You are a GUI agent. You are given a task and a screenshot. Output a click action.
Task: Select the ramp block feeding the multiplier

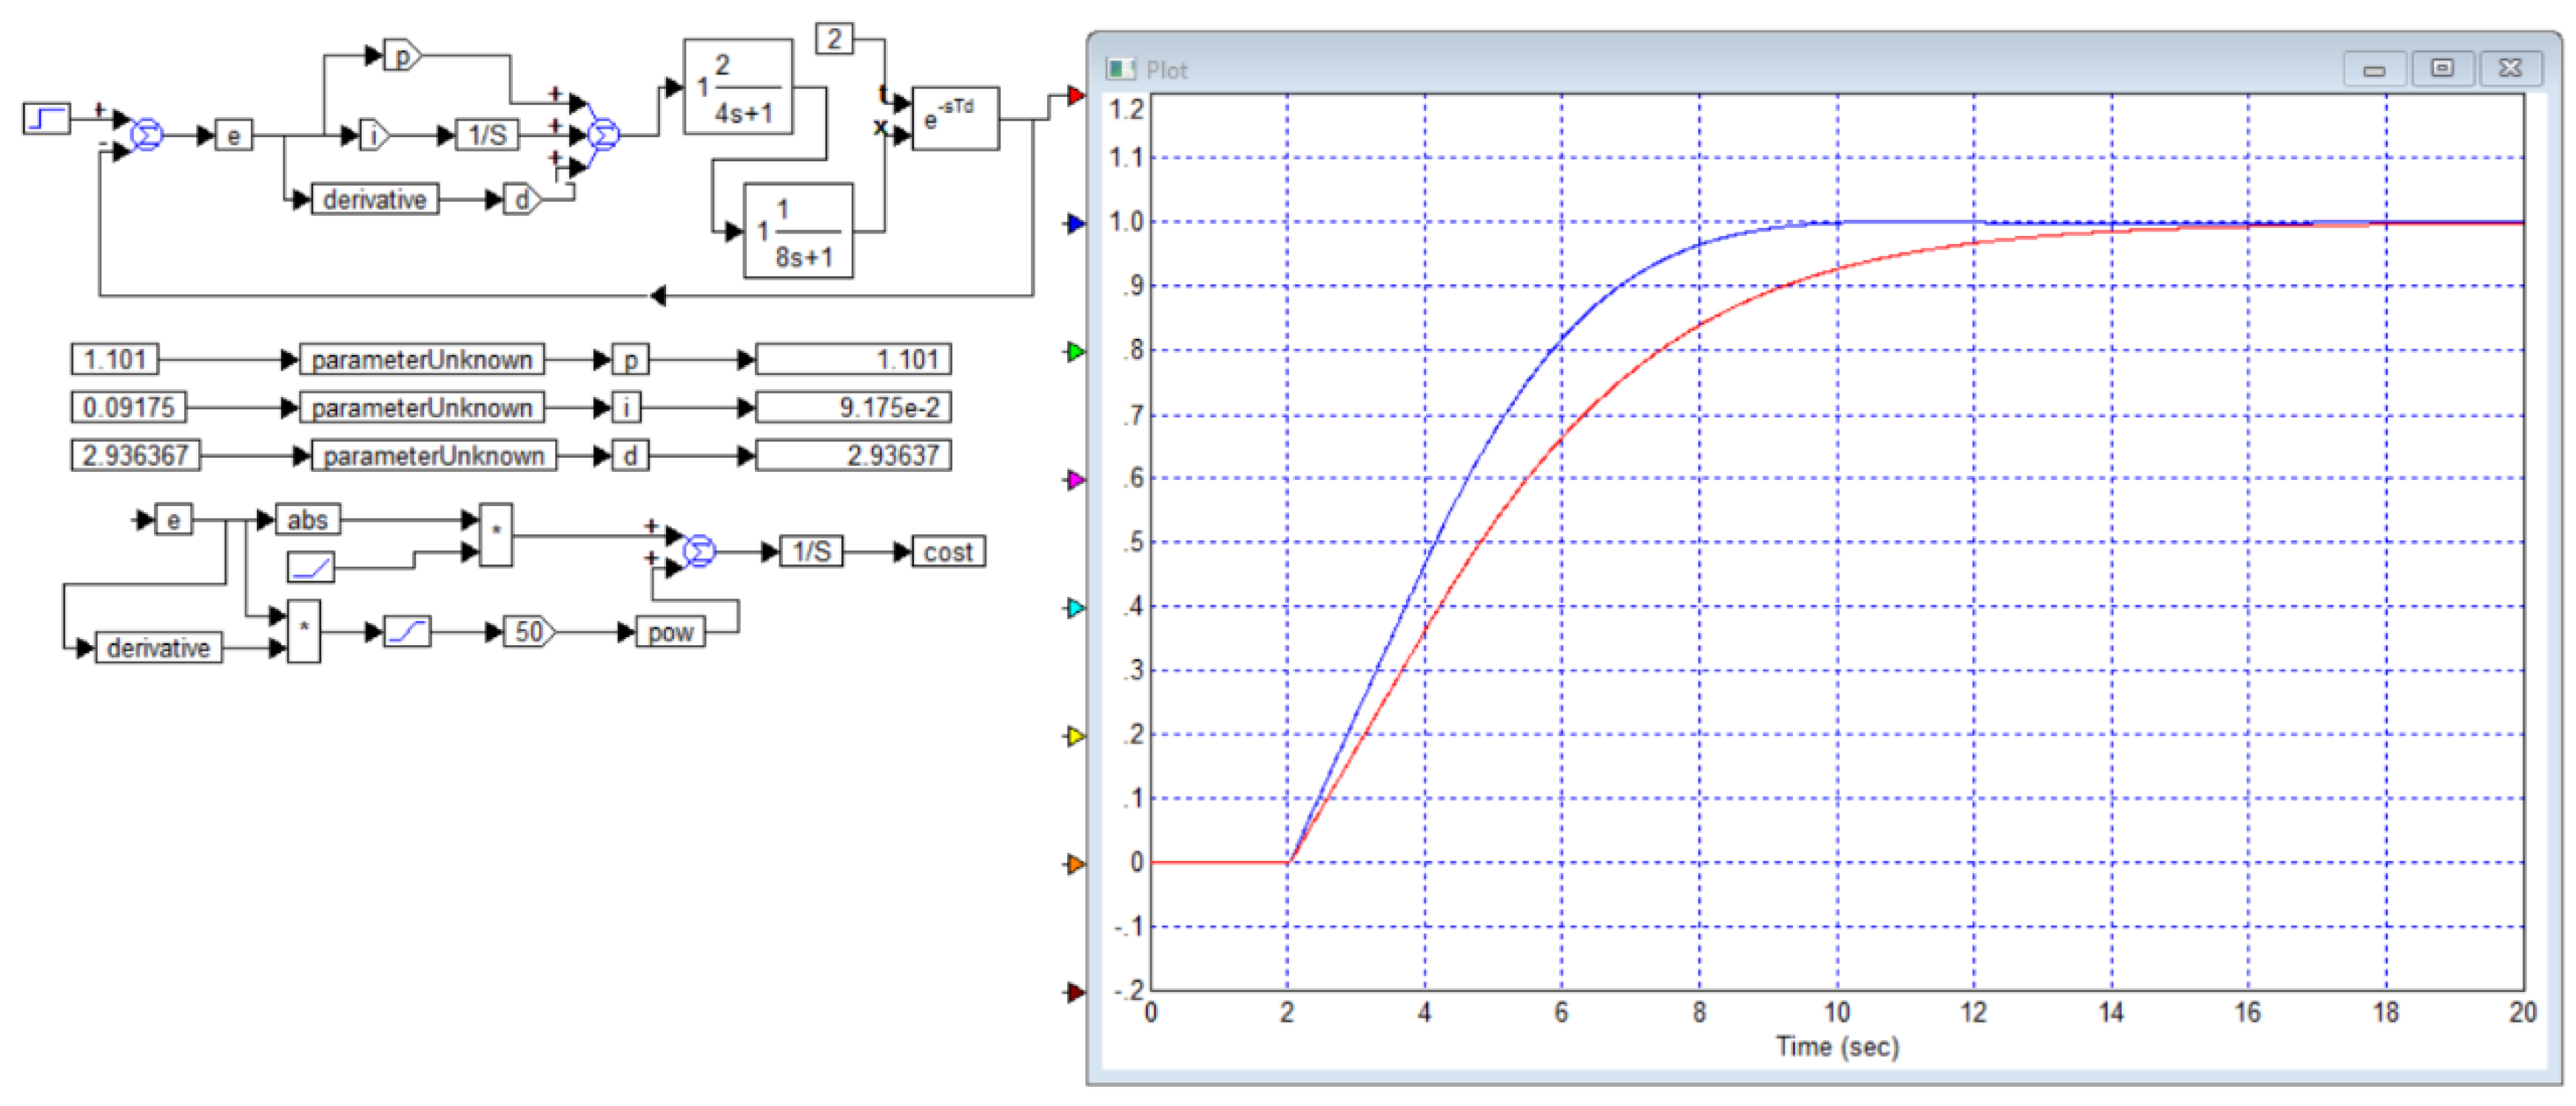pos(310,568)
